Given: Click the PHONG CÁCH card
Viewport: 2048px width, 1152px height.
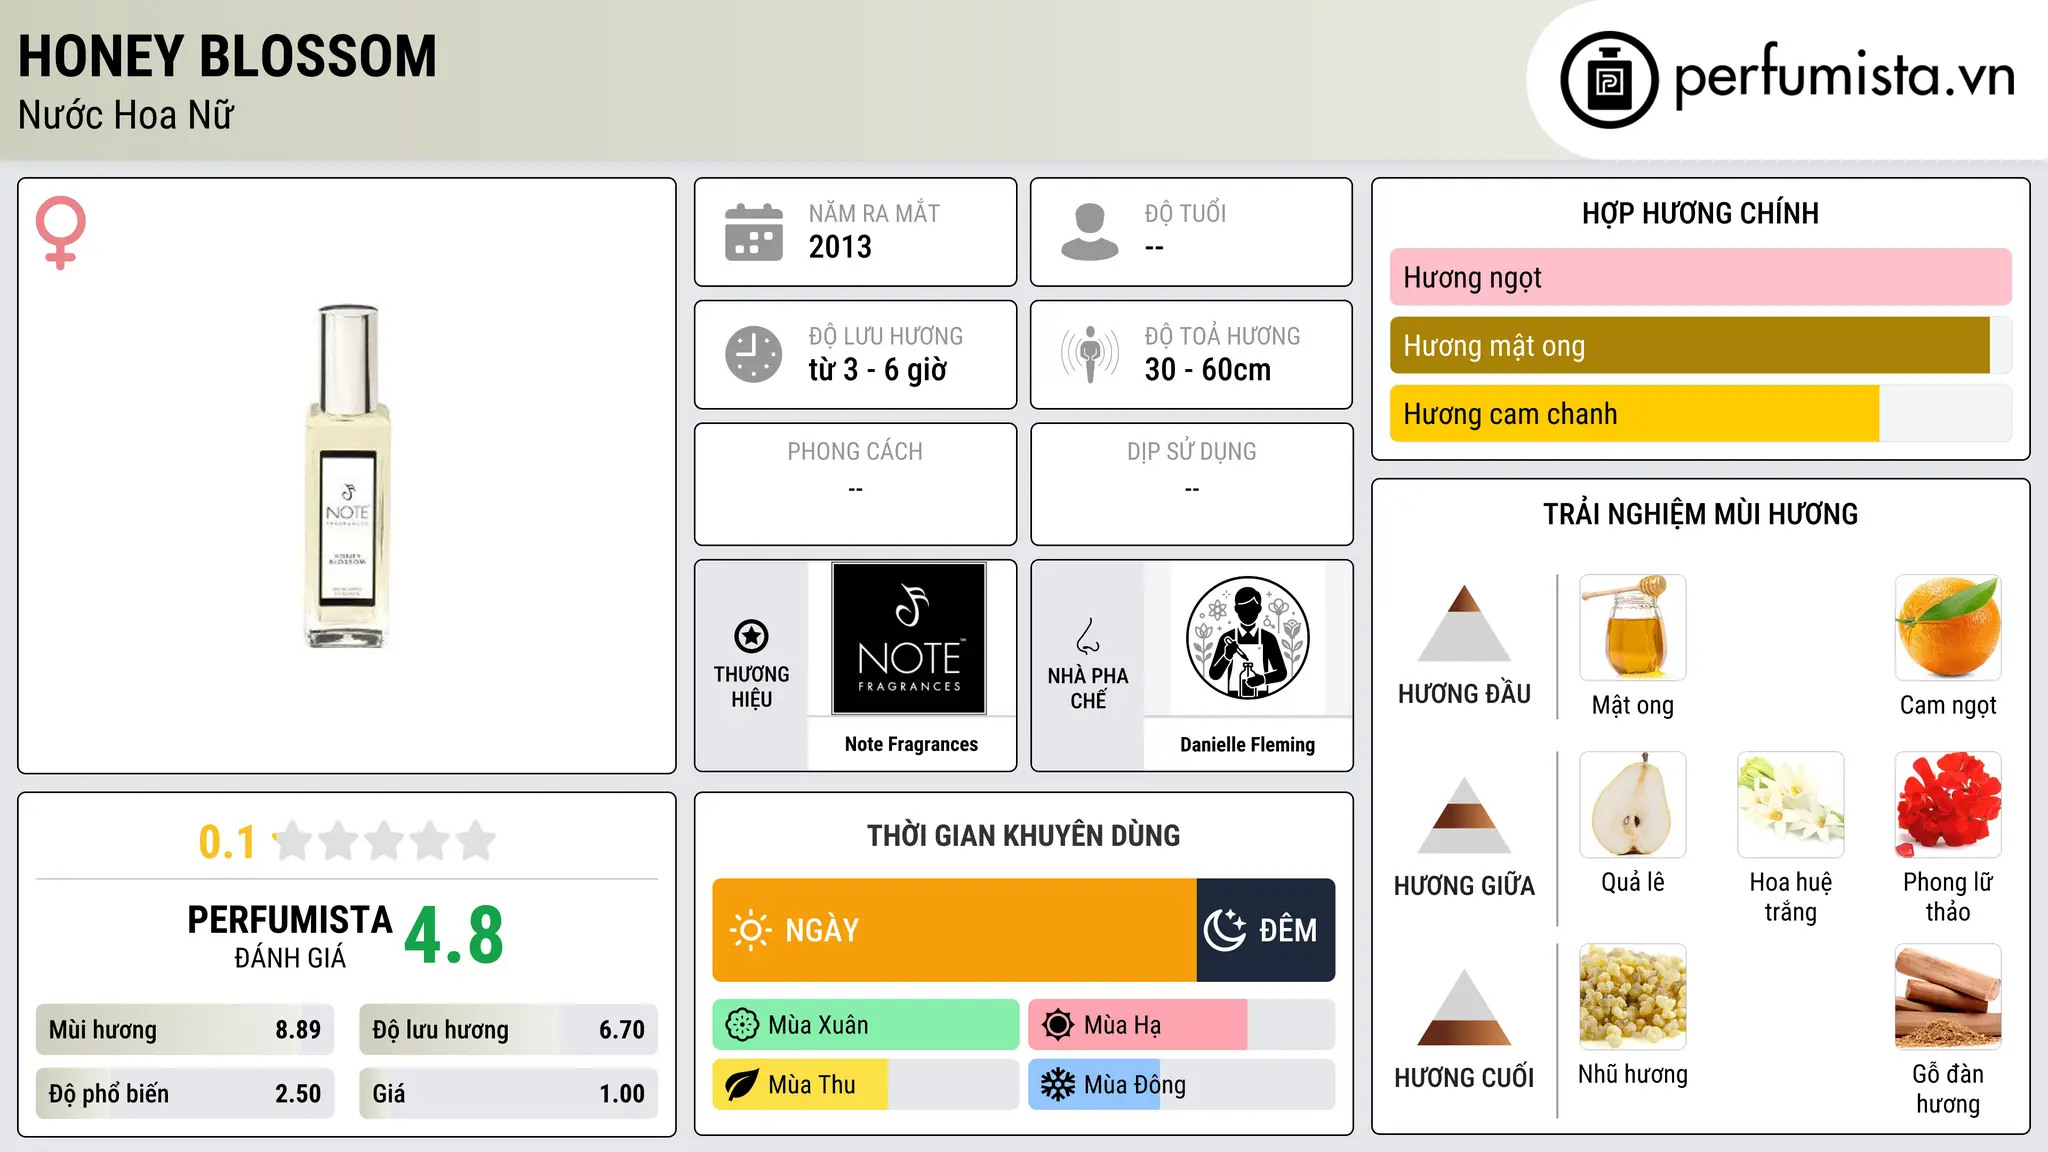Looking at the screenshot, I should [x=855, y=484].
